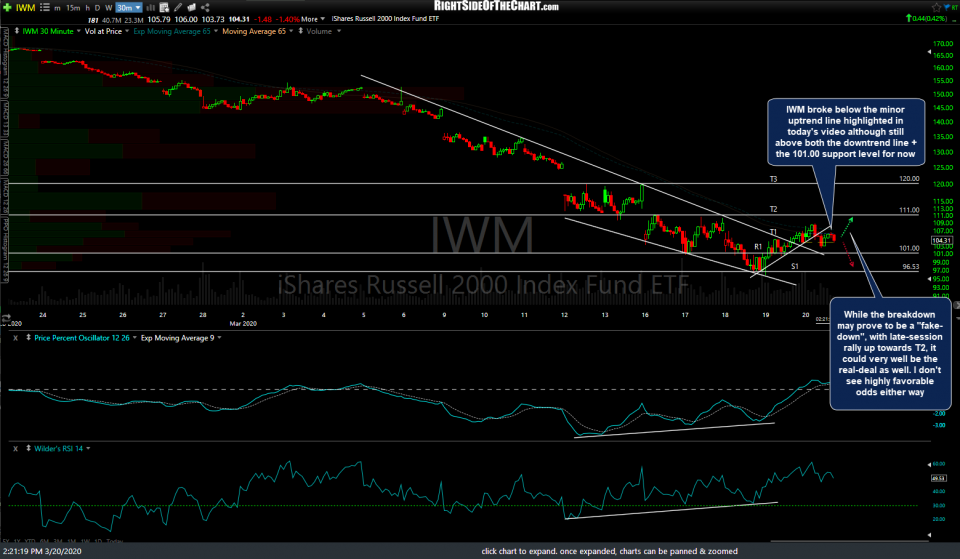960x559 pixels.
Task: Click the swap arrows icon left of date axis
Action: pyautogui.click(x=6, y=318)
